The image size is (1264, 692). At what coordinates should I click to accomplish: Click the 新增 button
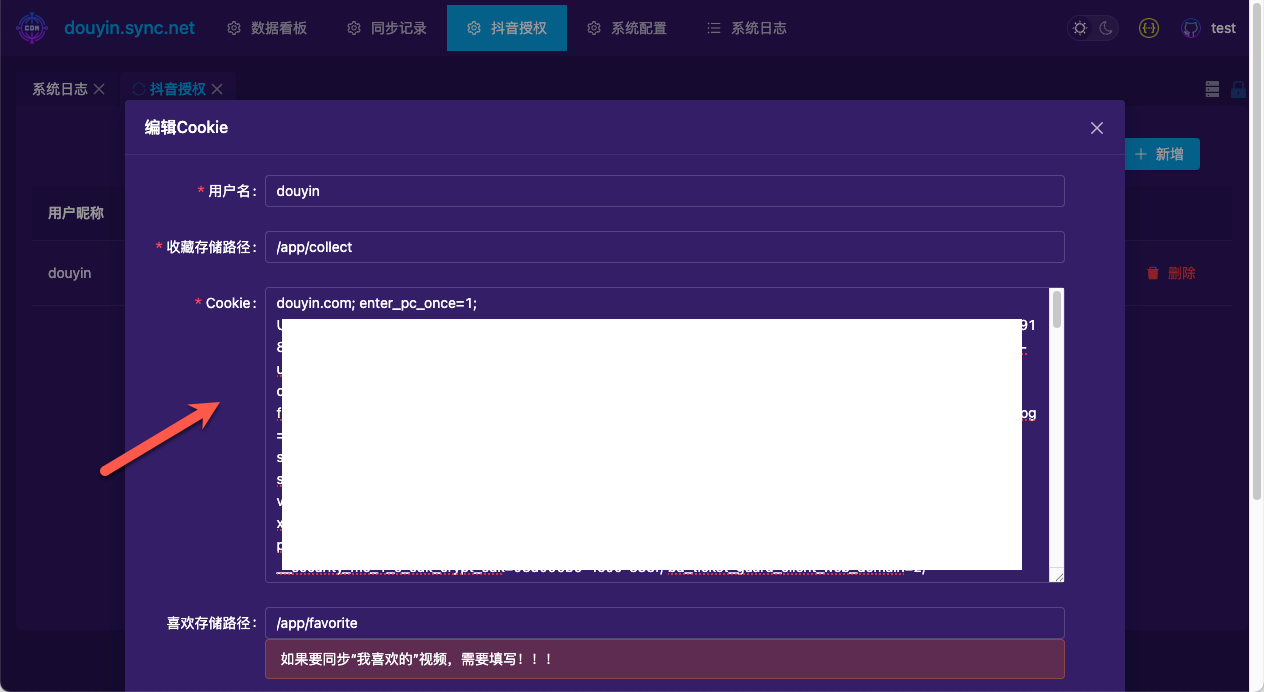click(x=1162, y=153)
